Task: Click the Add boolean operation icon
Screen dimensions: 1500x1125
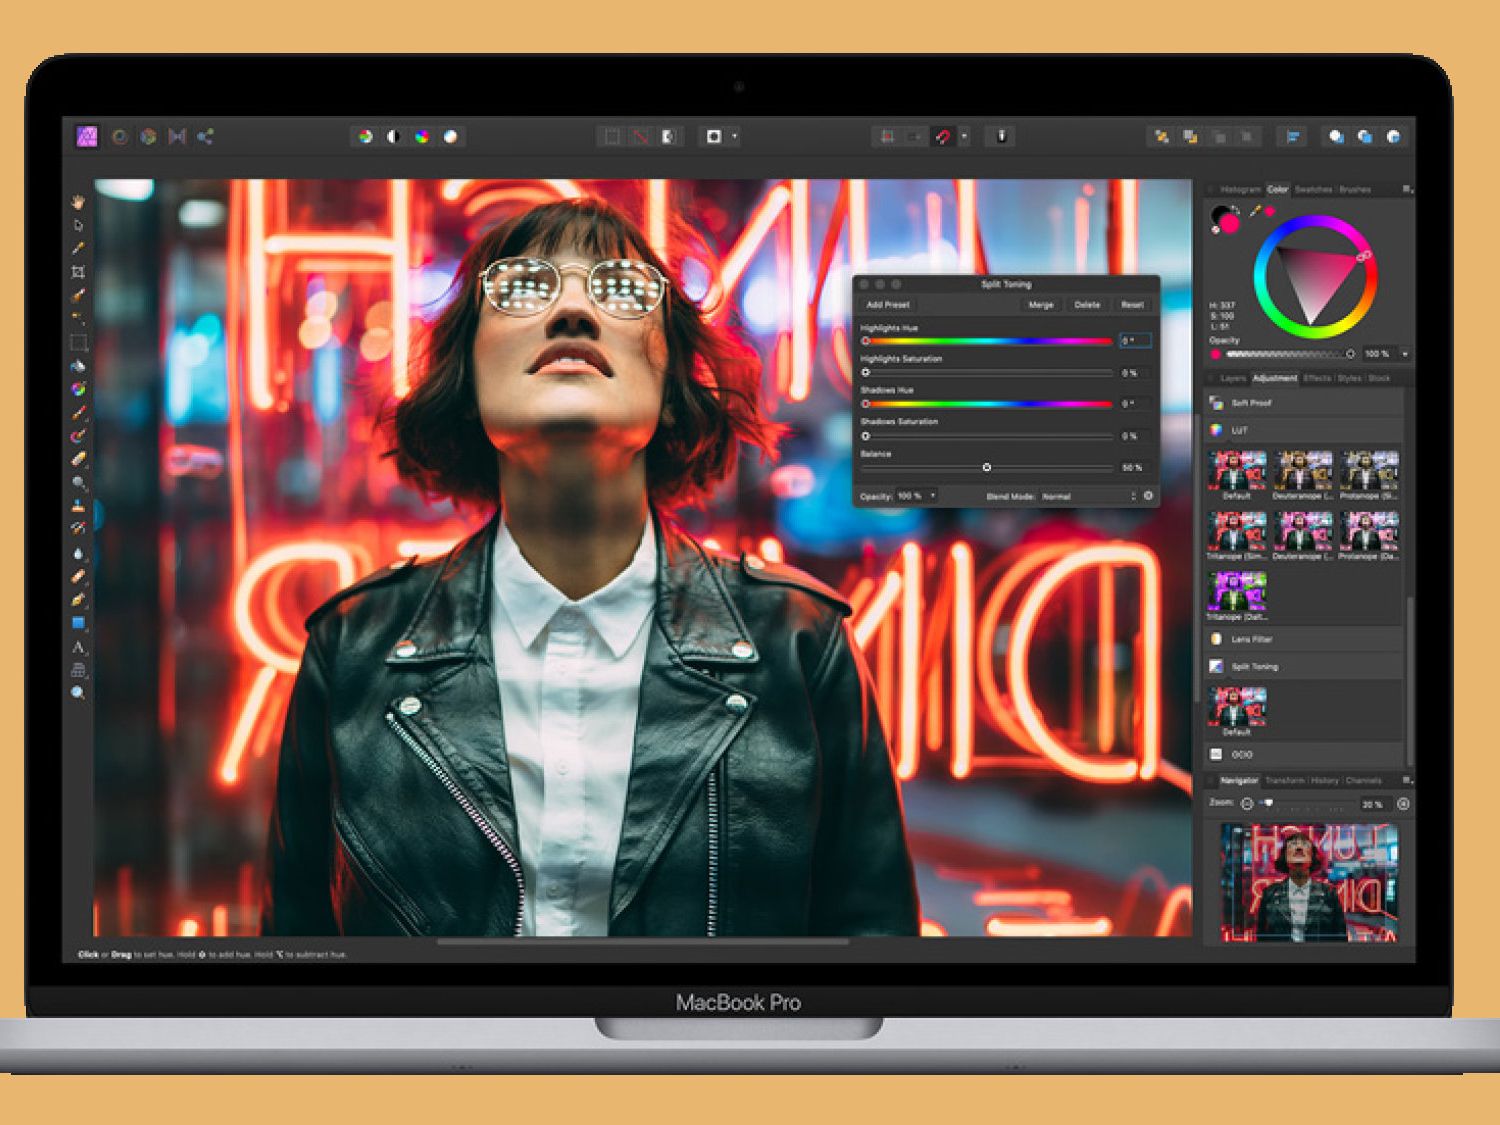Action: 1336,136
